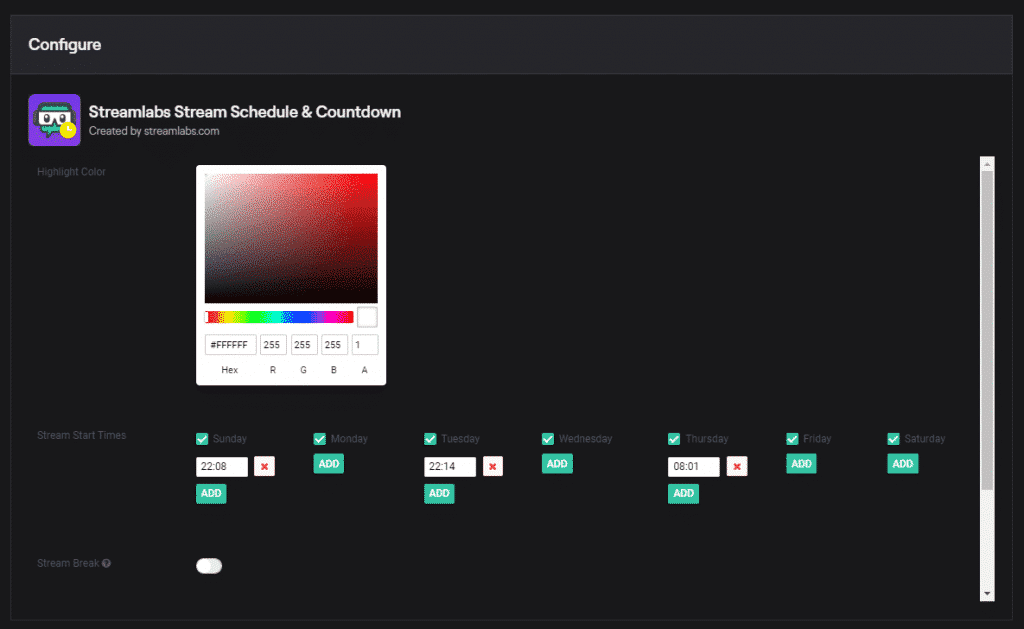Edit the #FFFFFF hex value field
Viewport: 1024px width, 629px height.
click(229, 344)
